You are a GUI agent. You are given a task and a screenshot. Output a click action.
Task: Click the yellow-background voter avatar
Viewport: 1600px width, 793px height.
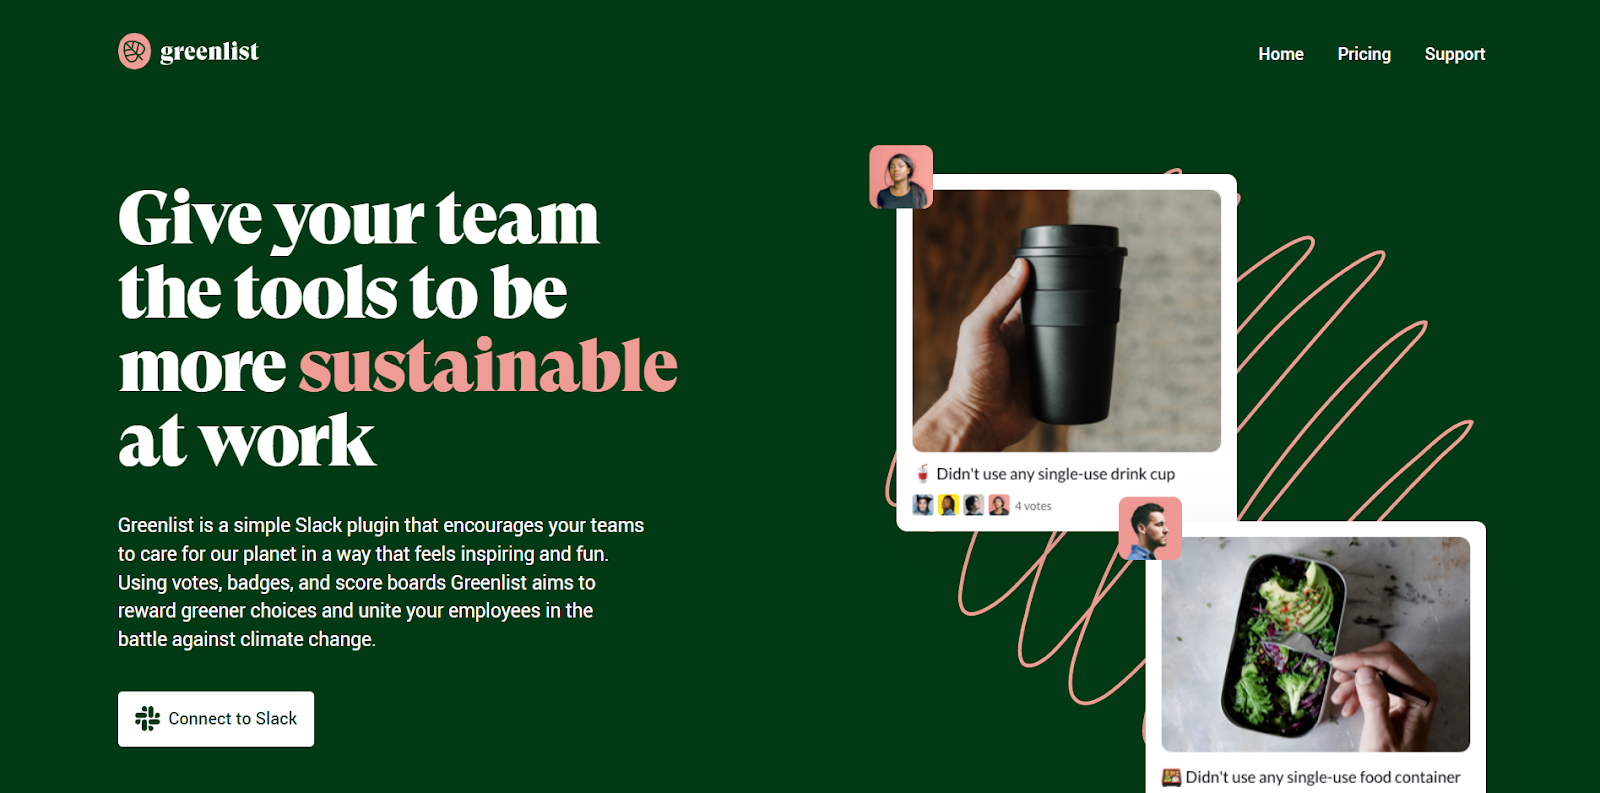click(948, 505)
